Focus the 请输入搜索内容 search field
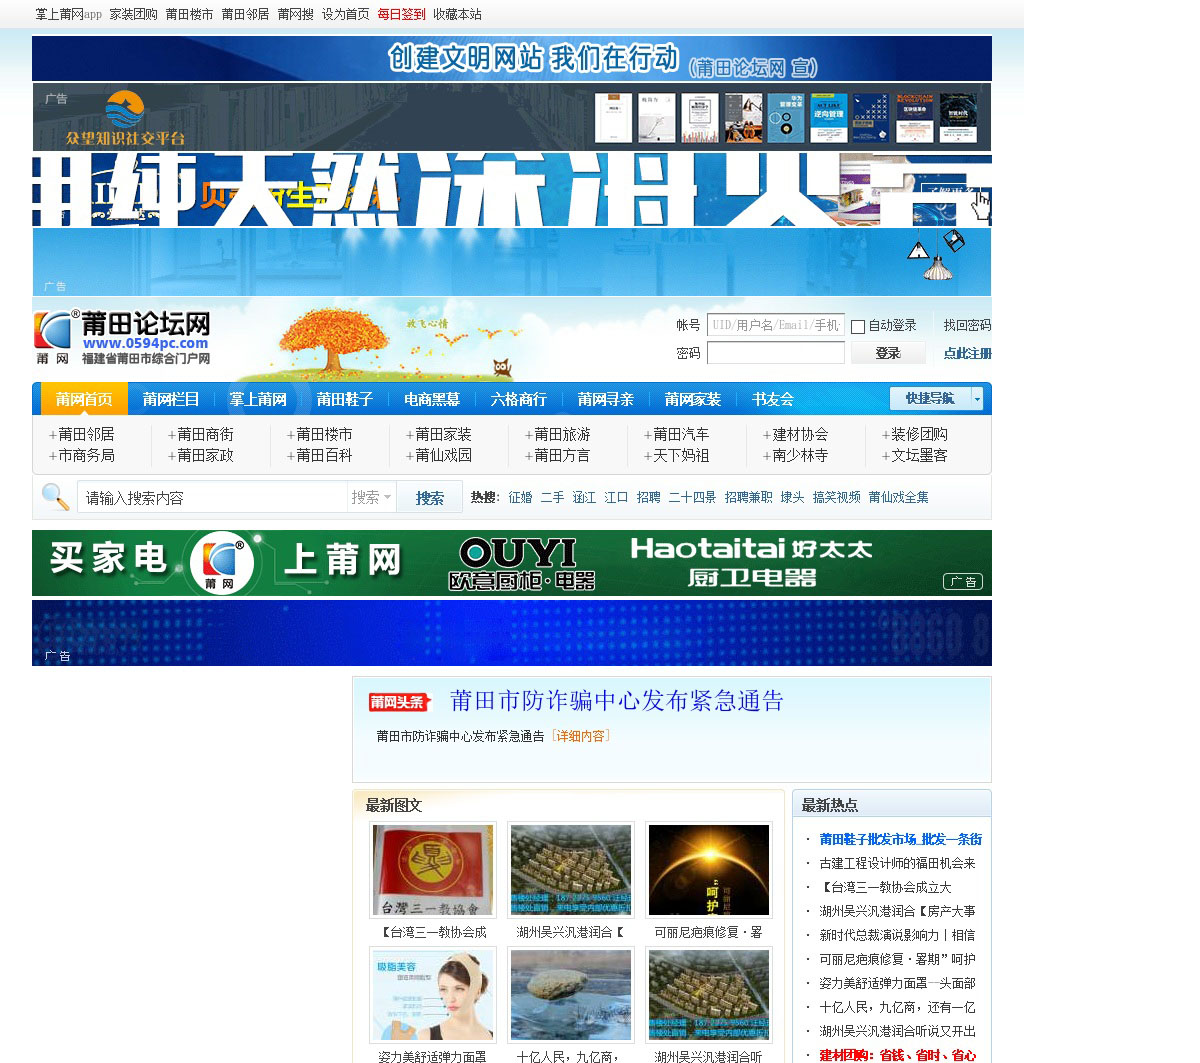The width and height of the screenshot is (1200, 1063). 212,497
